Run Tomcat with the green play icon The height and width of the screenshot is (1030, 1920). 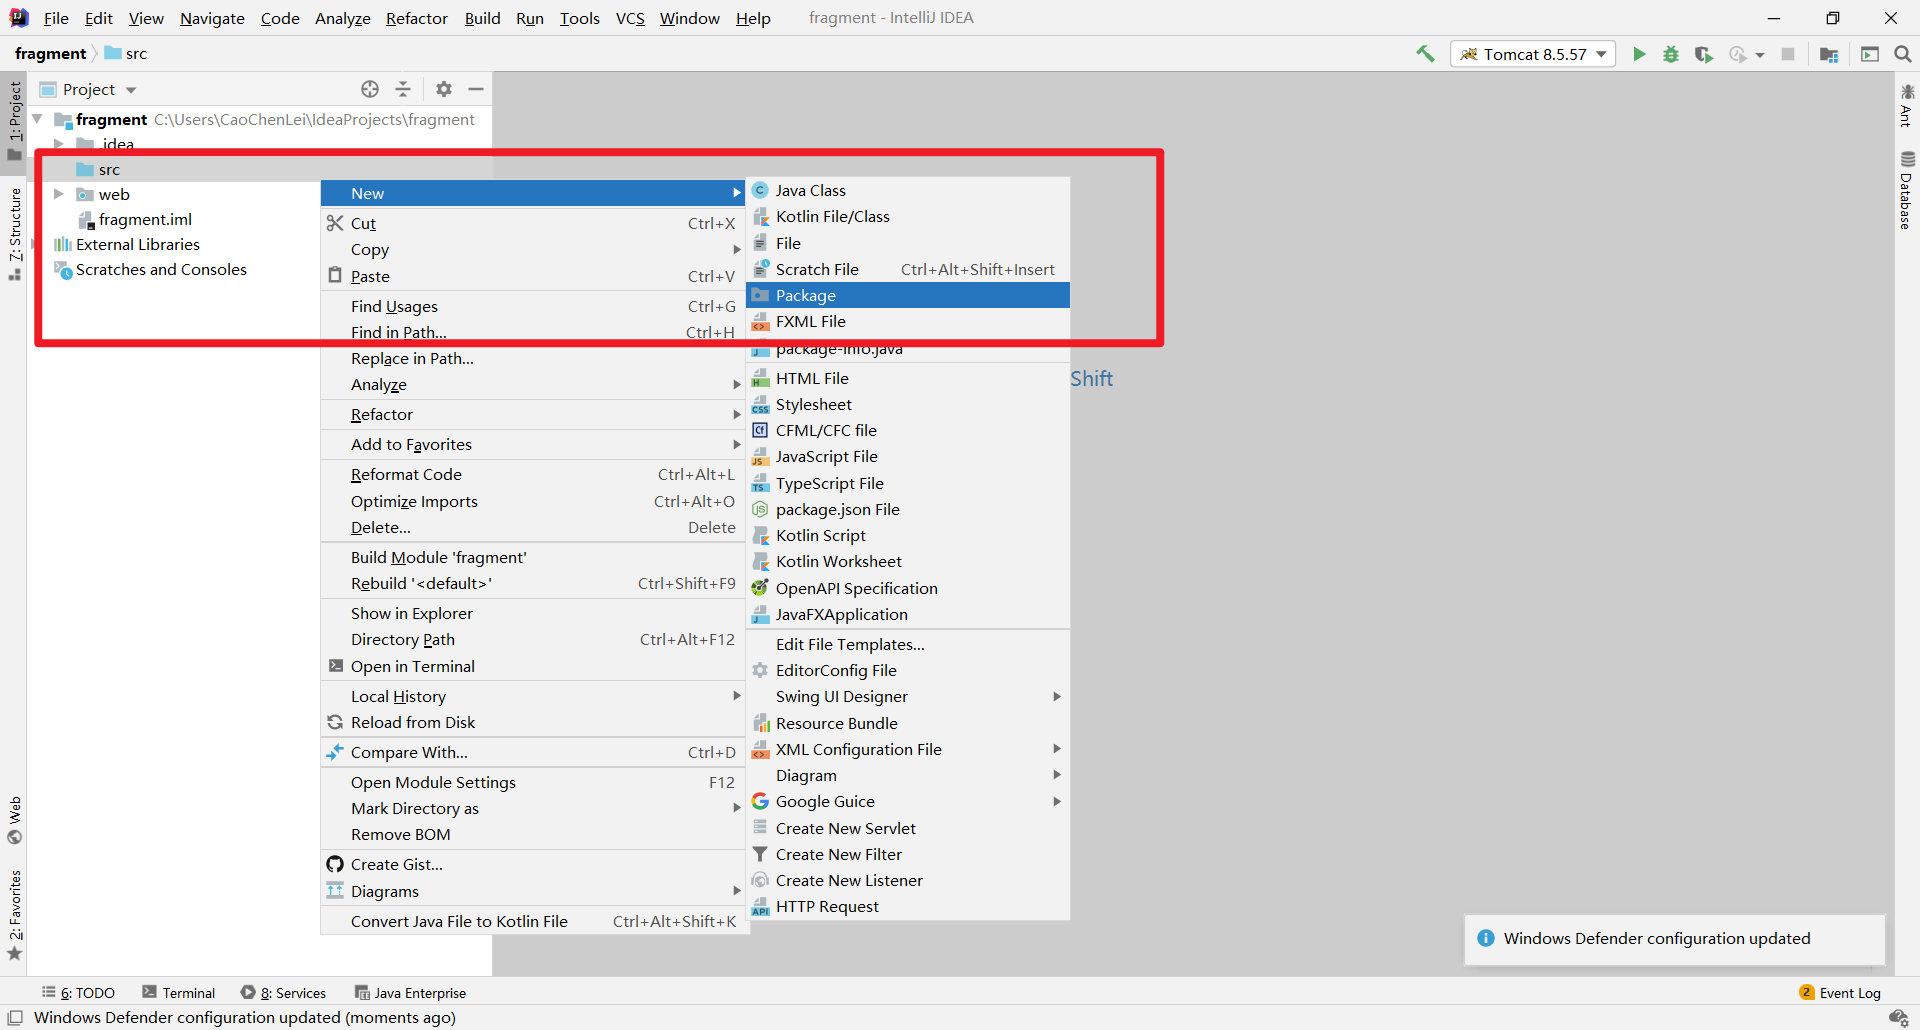click(x=1639, y=54)
